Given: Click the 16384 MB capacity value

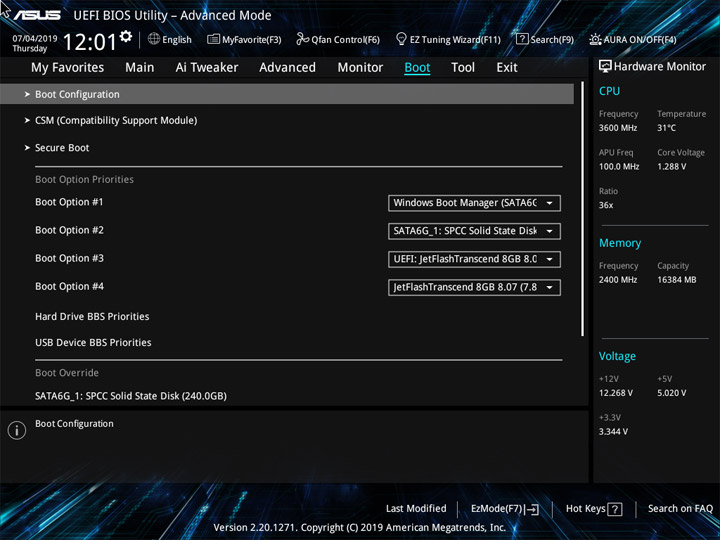Looking at the screenshot, I should pyautogui.click(x=677, y=280).
